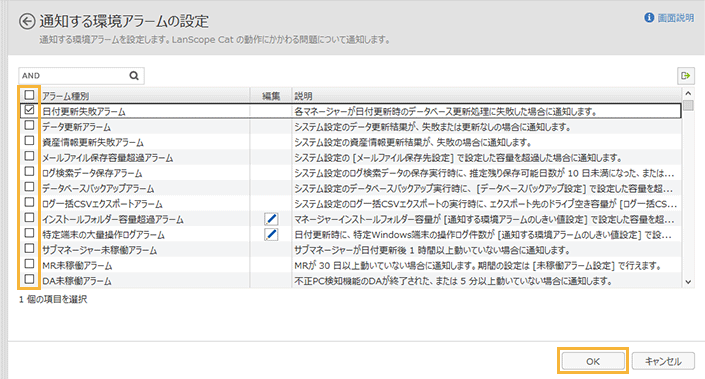Select the データ更新アラーム row name
This screenshot has width=705, height=379.
point(76,127)
